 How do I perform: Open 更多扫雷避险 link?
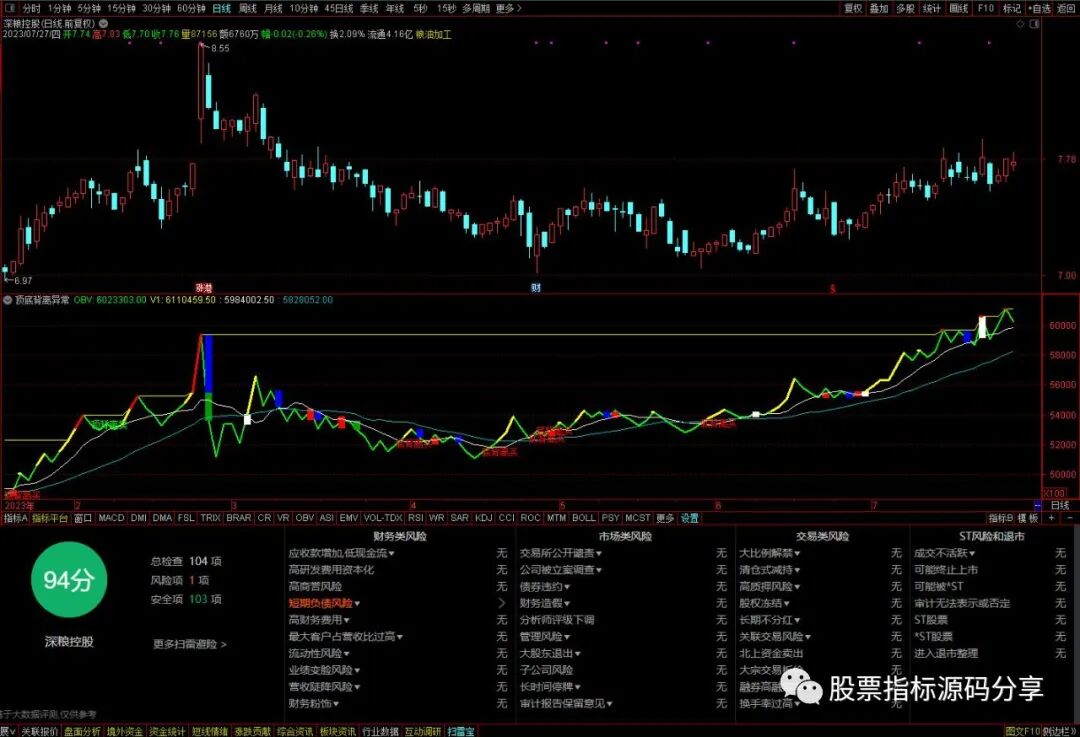click(189, 645)
